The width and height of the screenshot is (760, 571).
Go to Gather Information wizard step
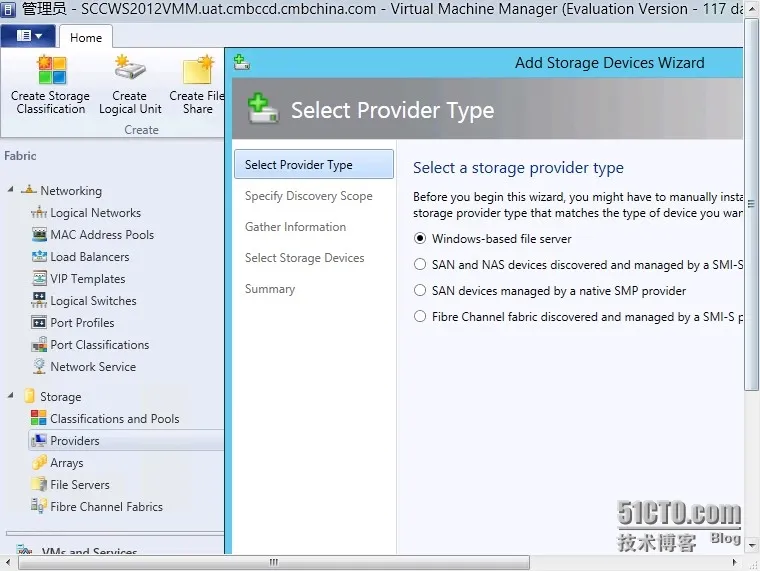[296, 227]
